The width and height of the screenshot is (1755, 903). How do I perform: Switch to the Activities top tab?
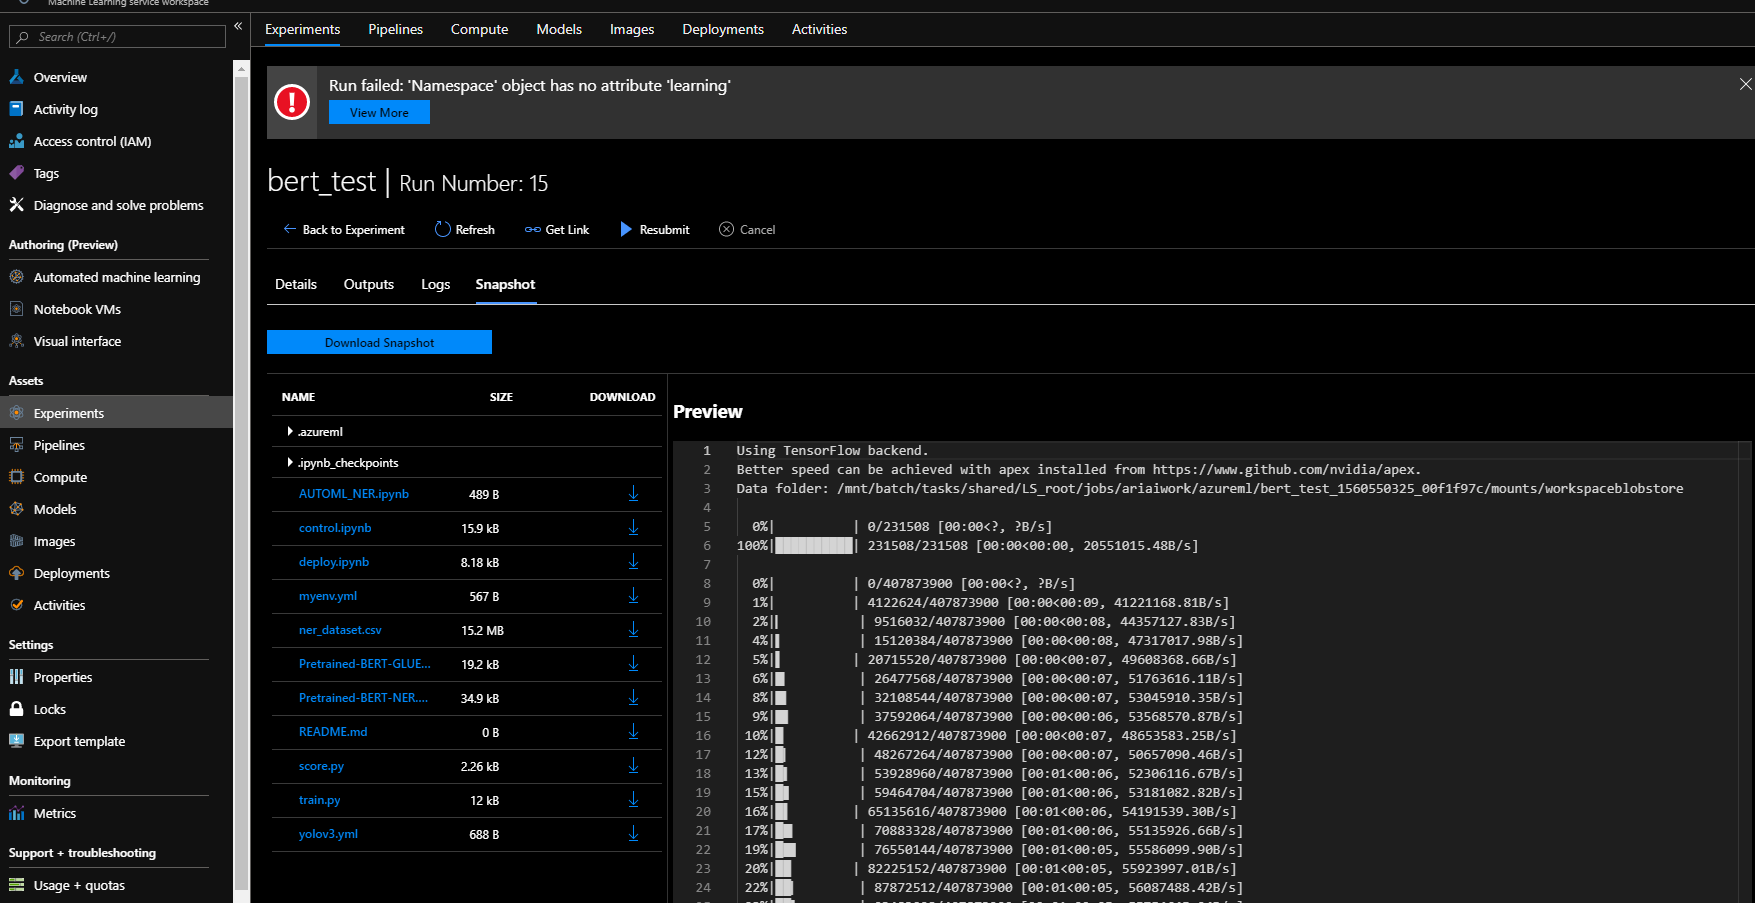819,29
